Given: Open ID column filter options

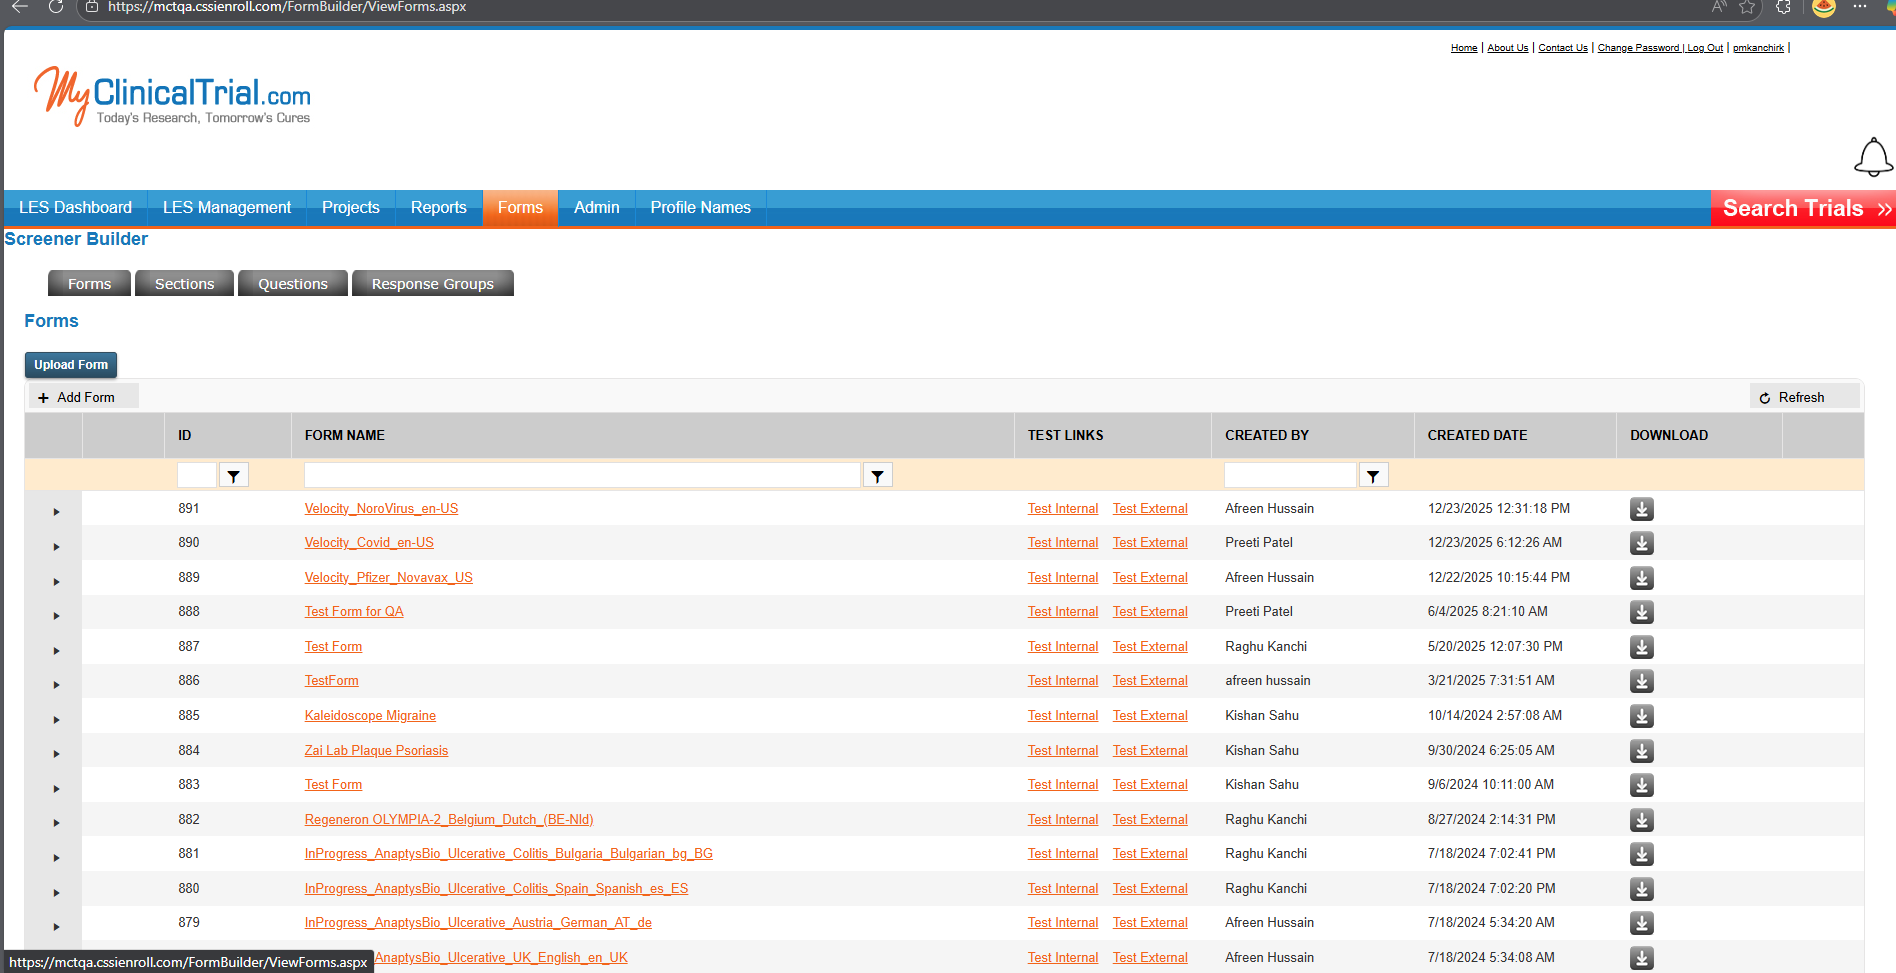Looking at the screenshot, I should coord(233,476).
